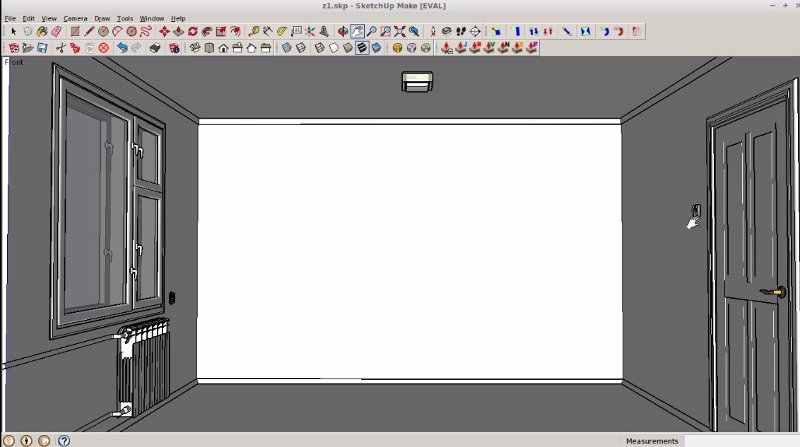Click the Joint Push Pull icon labeled F
The width and height of the screenshot is (800, 447).
532,48
